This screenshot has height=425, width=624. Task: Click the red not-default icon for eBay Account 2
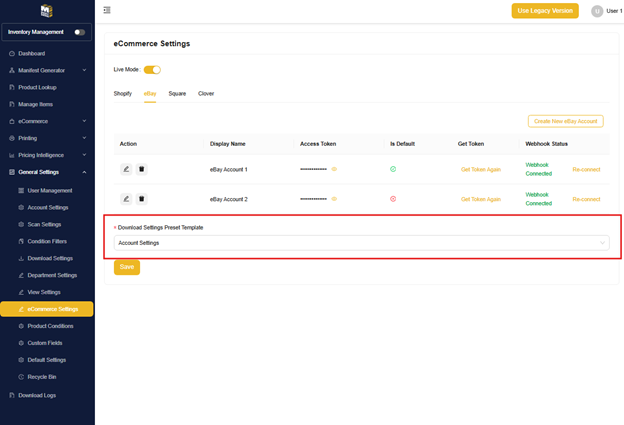(393, 199)
